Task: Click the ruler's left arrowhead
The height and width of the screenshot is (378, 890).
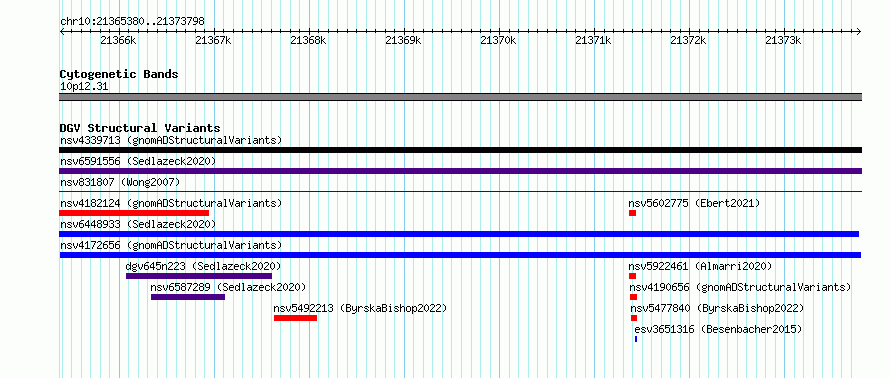Action: click(x=62, y=31)
